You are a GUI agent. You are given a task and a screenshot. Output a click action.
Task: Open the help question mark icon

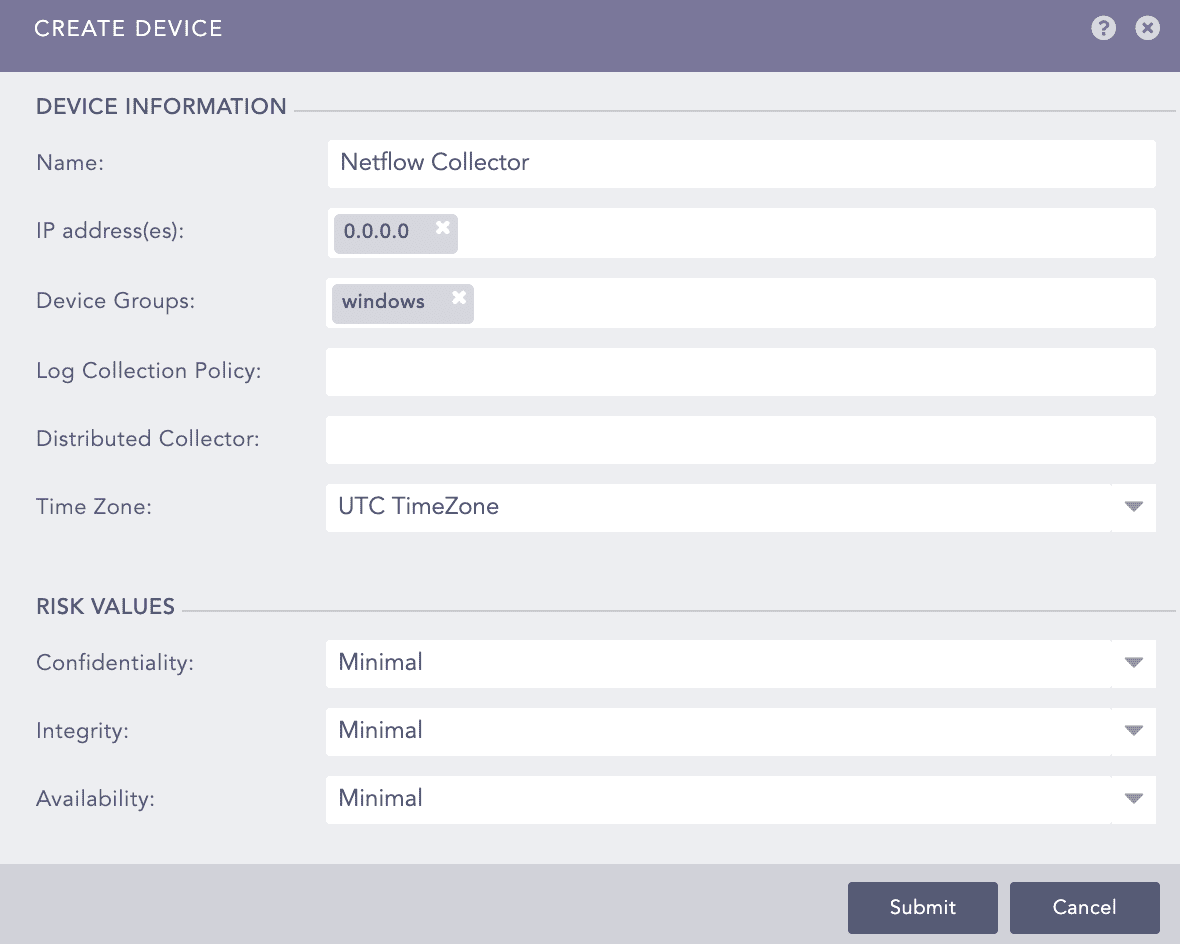coord(1103,28)
